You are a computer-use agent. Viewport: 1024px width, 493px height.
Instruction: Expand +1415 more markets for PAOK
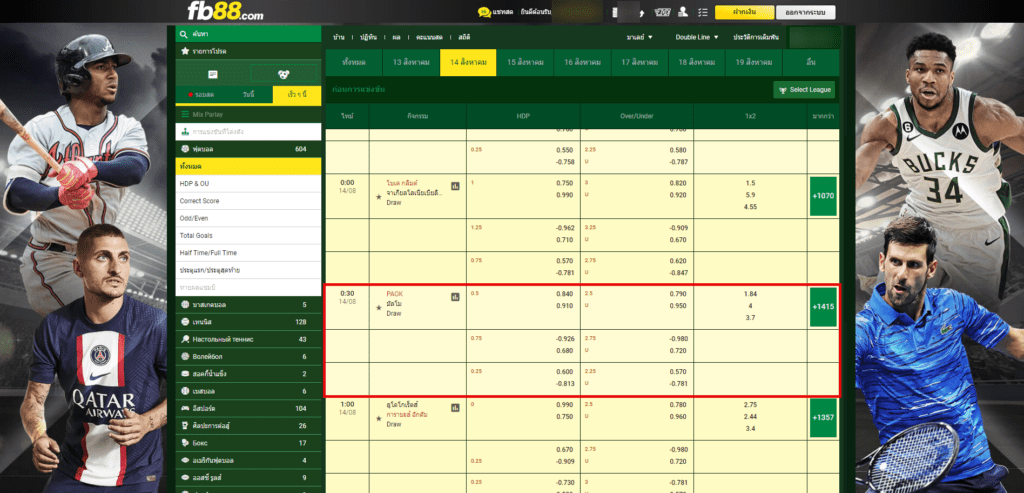(823, 307)
